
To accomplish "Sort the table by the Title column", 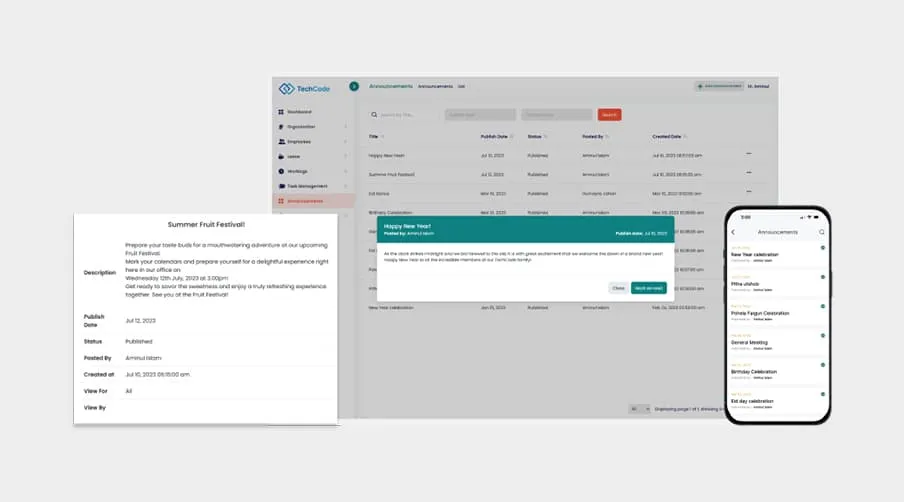I will pos(376,137).
